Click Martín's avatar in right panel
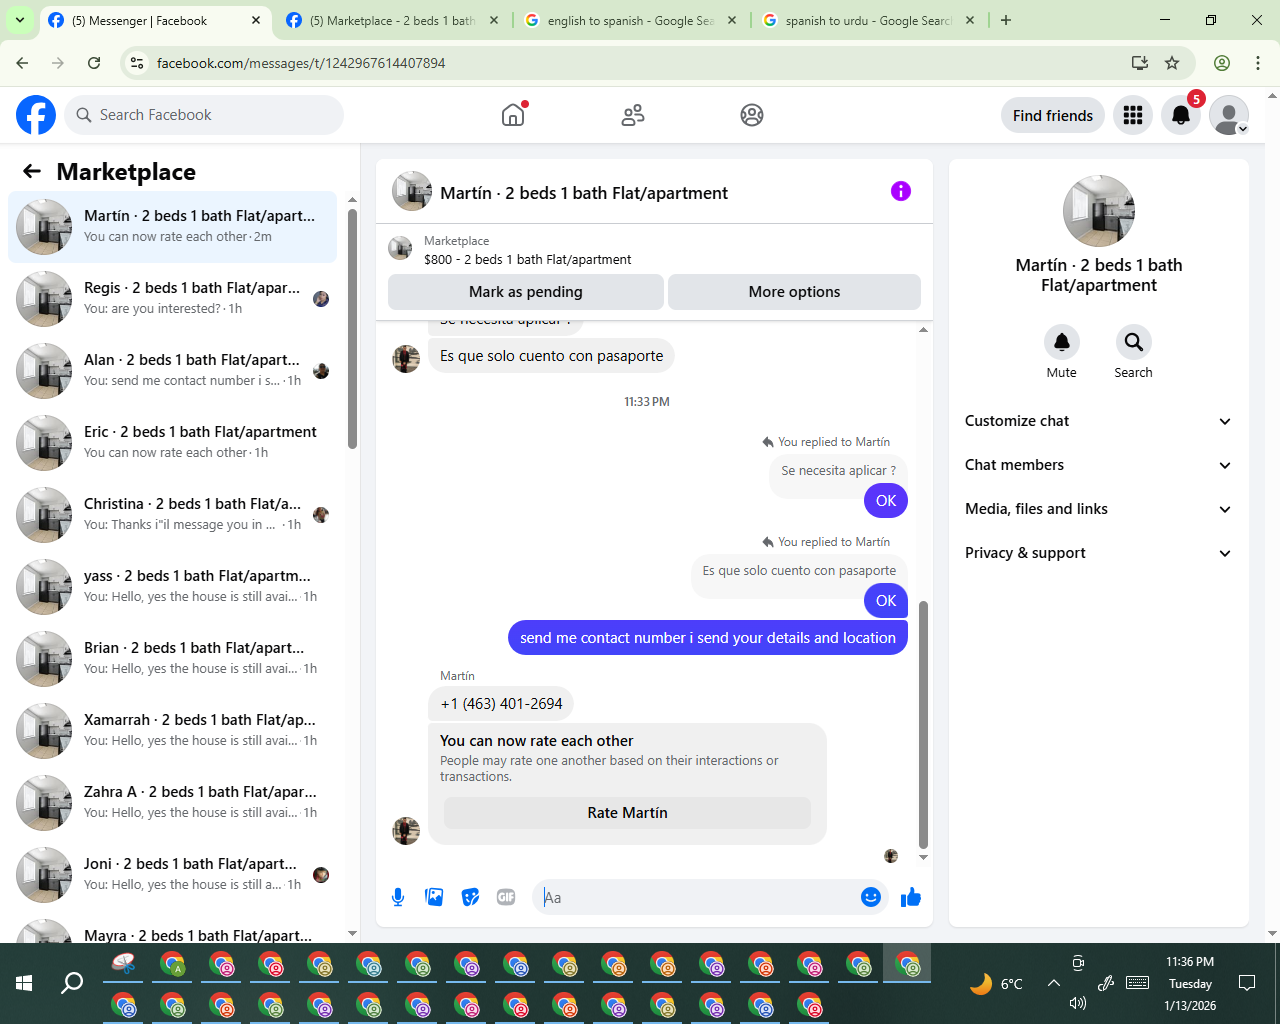1280x1024 pixels. click(1099, 211)
